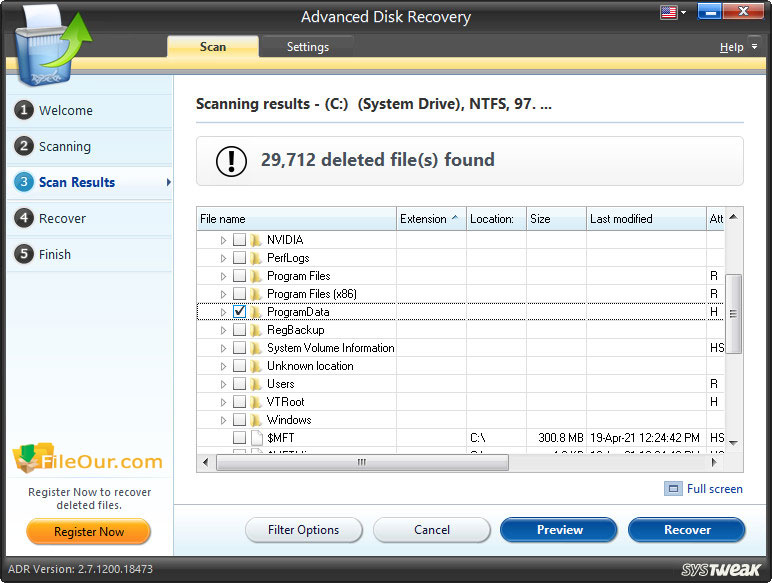Check the Users folder checkbox
The image size is (772, 583).
[239, 384]
